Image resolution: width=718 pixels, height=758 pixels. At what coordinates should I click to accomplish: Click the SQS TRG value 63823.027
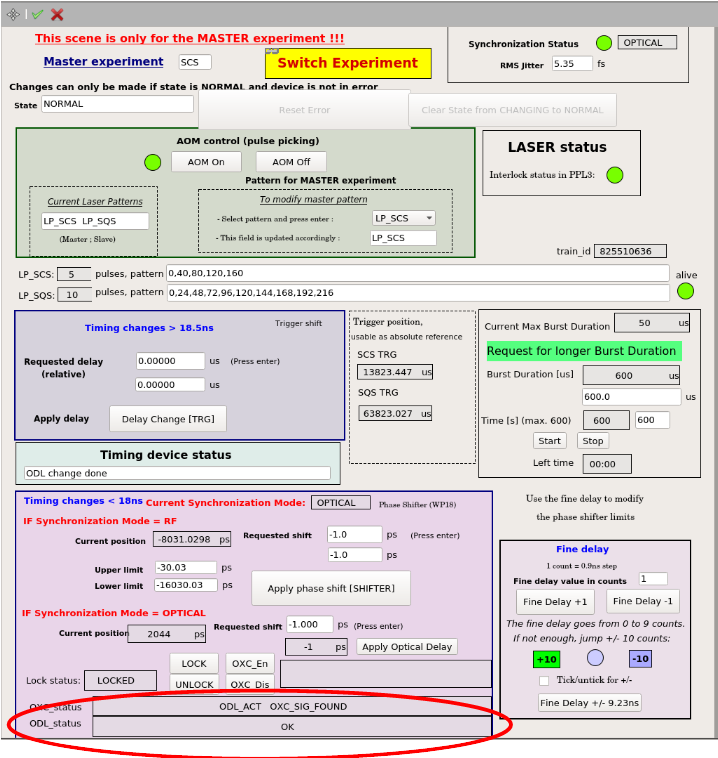395,413
